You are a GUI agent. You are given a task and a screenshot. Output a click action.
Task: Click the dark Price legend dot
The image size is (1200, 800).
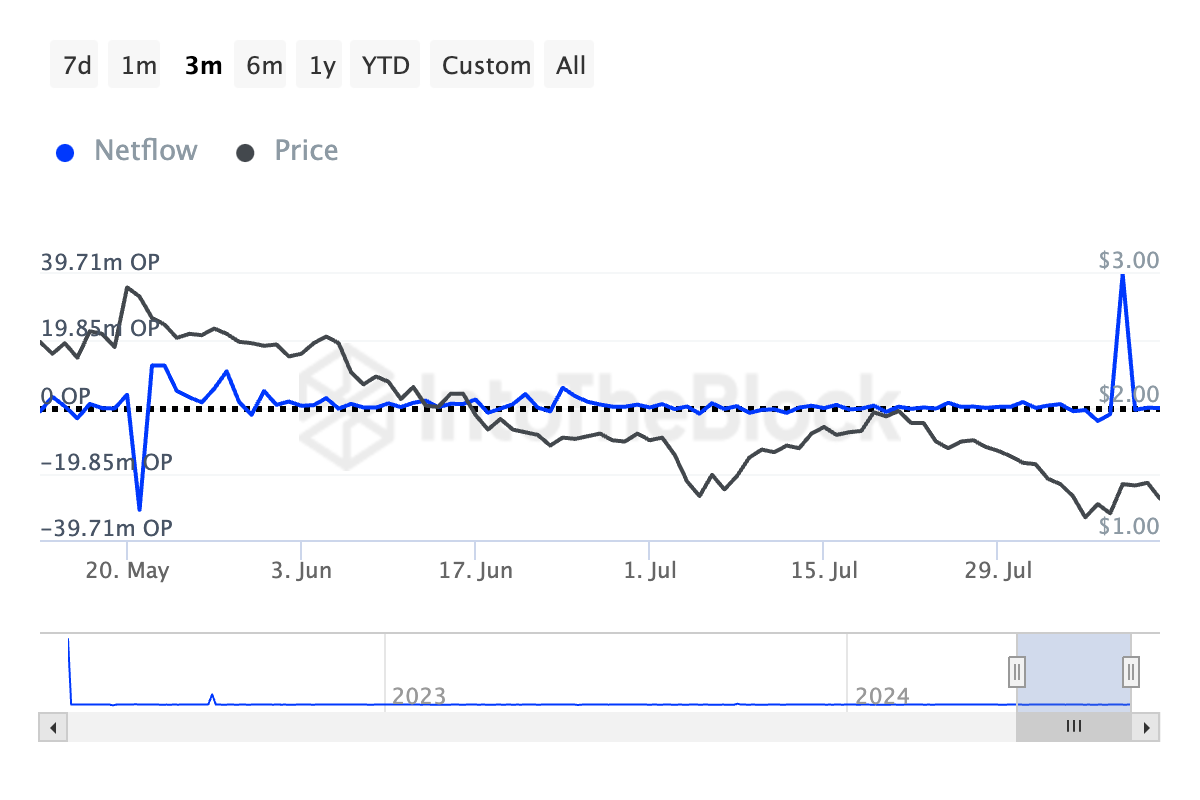(x=246, y=153)
